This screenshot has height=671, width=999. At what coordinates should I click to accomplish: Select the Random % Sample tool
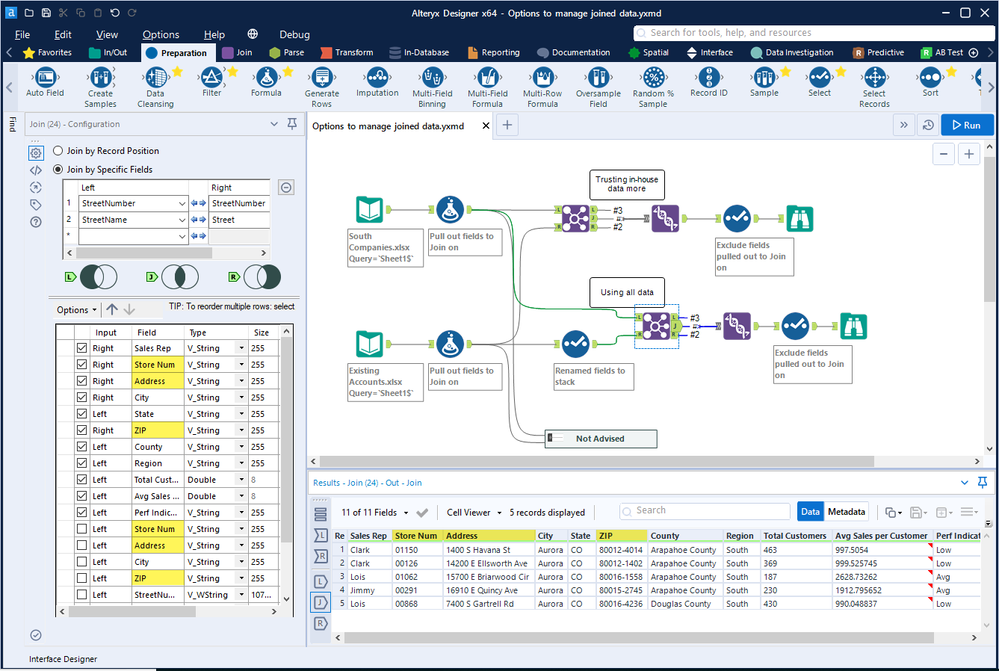[x=653, y=88]
